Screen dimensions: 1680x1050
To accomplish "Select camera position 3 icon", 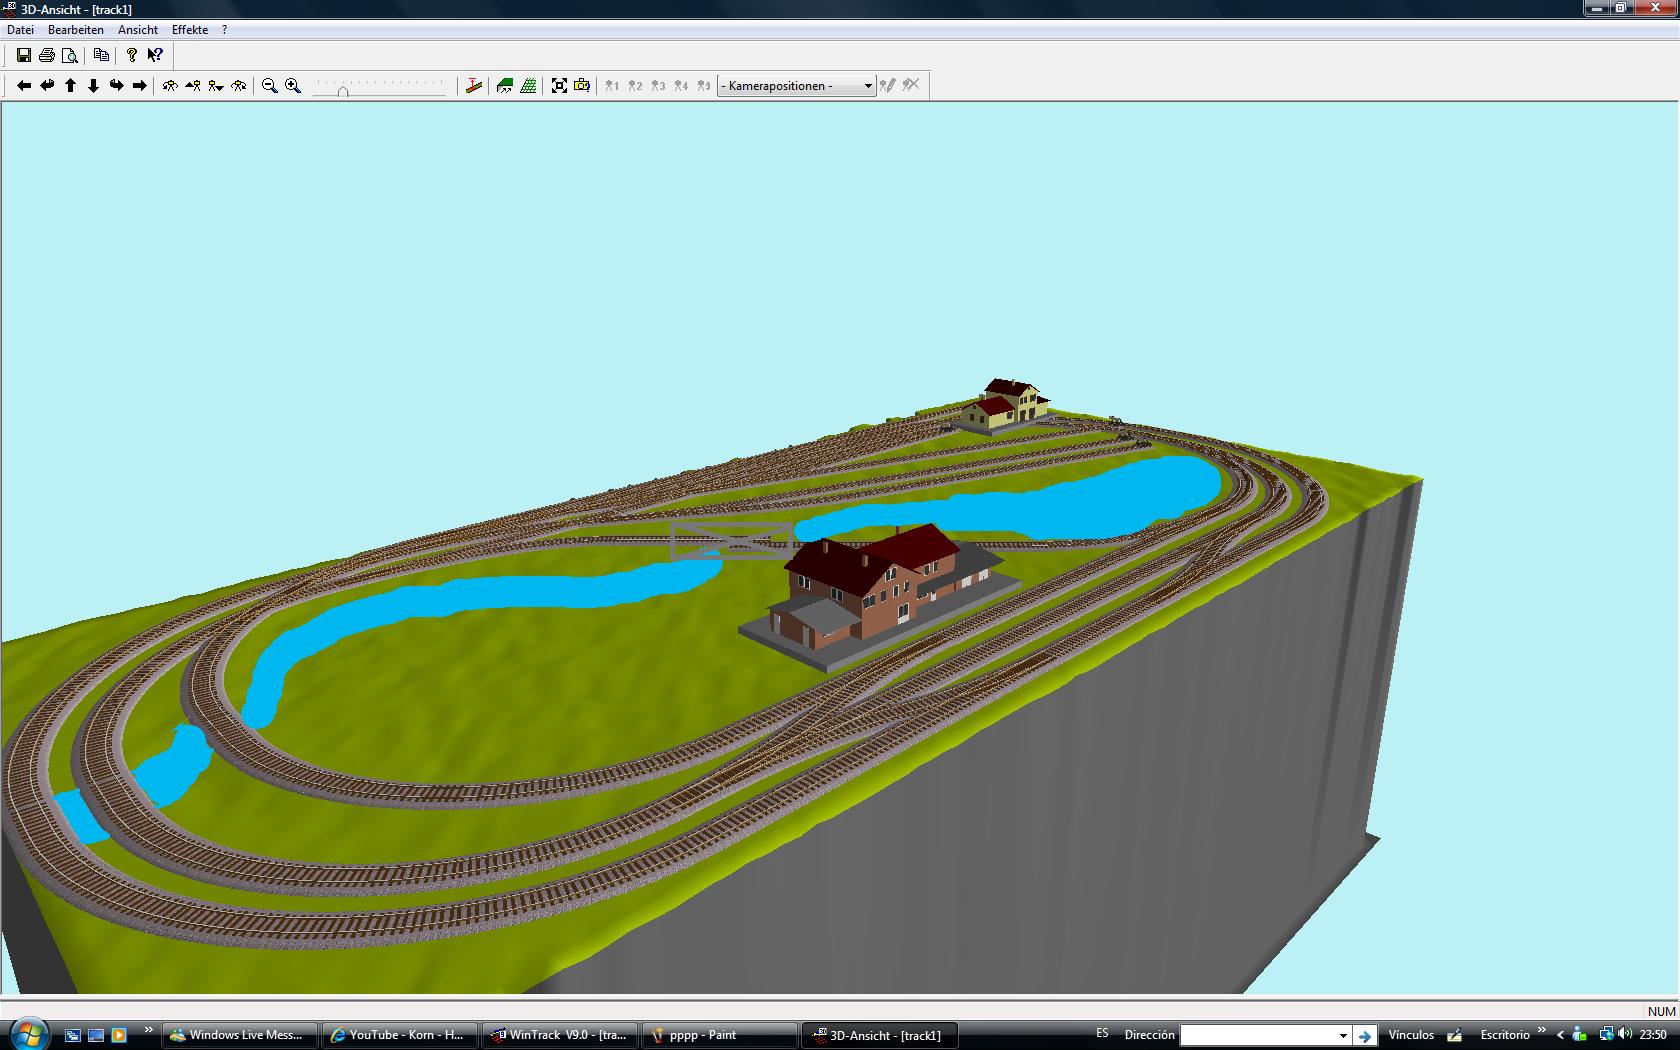I will pyautogui.click(x=658, y=86).
